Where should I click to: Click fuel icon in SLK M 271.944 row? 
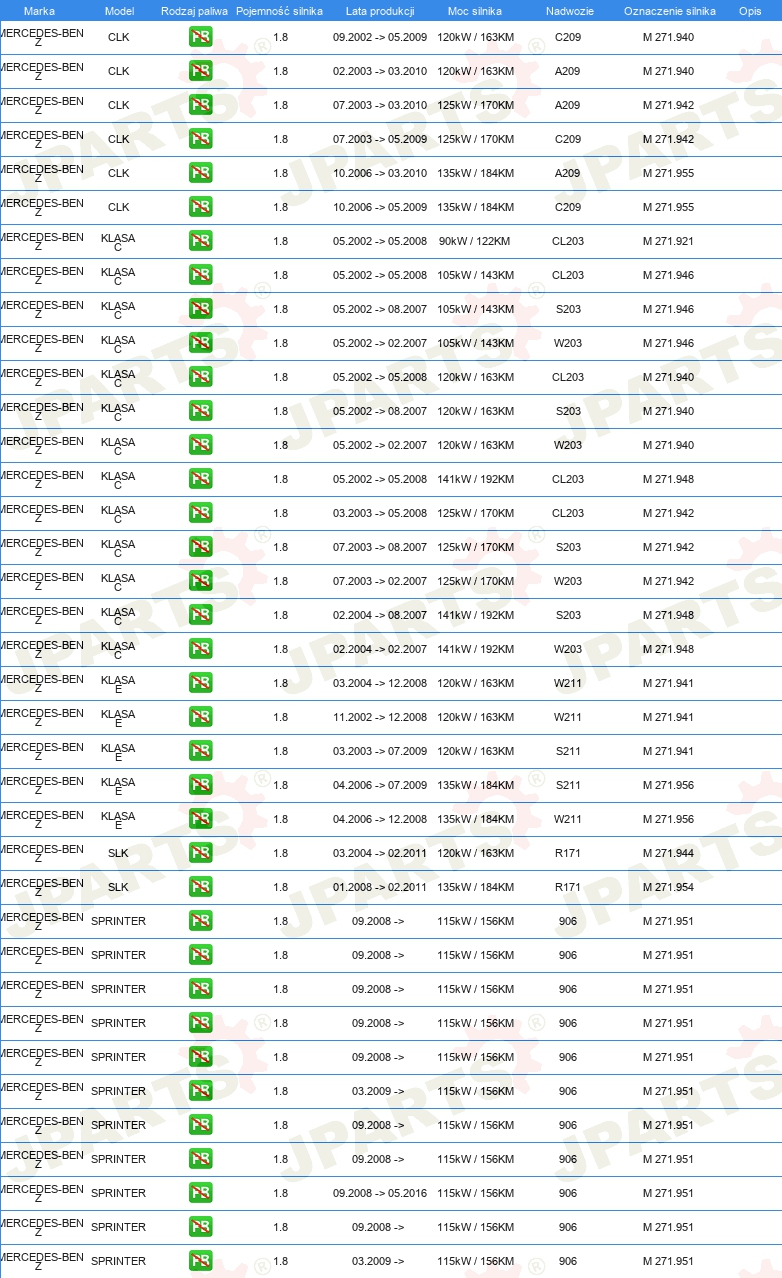tap(200, 854)
